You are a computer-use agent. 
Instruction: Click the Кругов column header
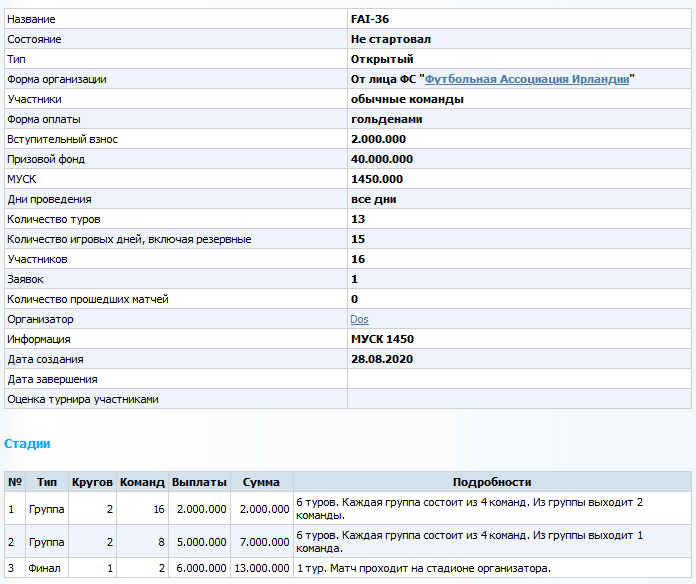click(92, 482)
